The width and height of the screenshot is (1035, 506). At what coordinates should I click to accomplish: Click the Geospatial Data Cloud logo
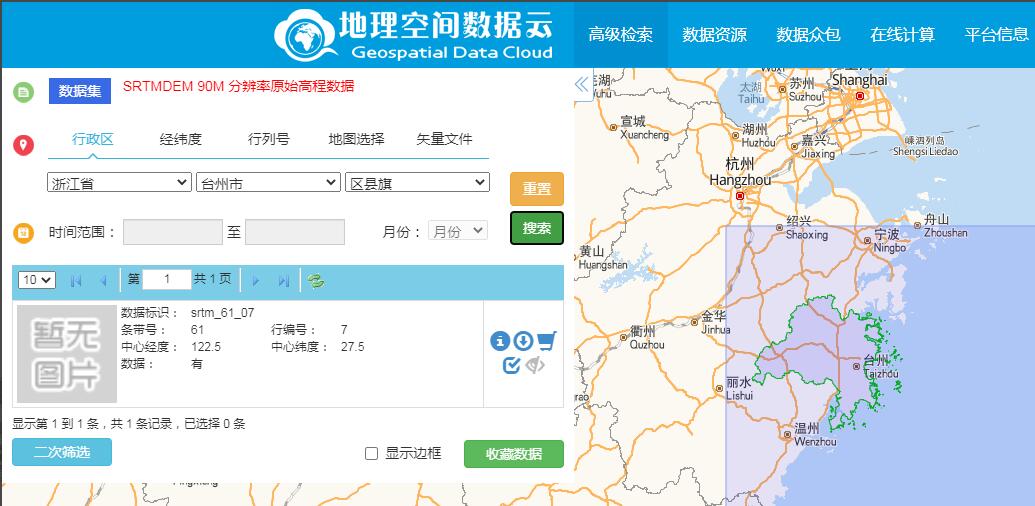pyautogui.click(x=414, y=36)
